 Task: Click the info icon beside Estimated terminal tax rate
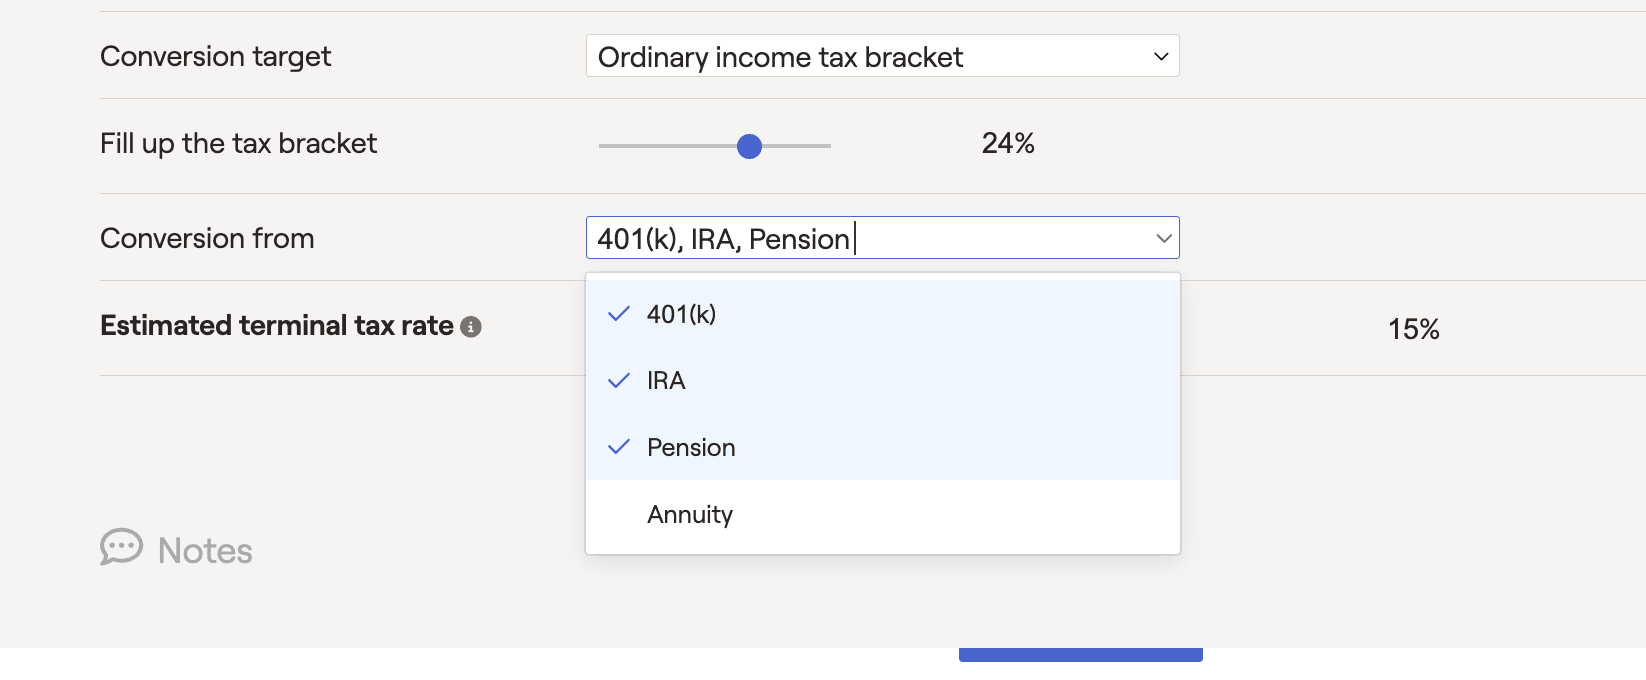[x=471, y=327]
